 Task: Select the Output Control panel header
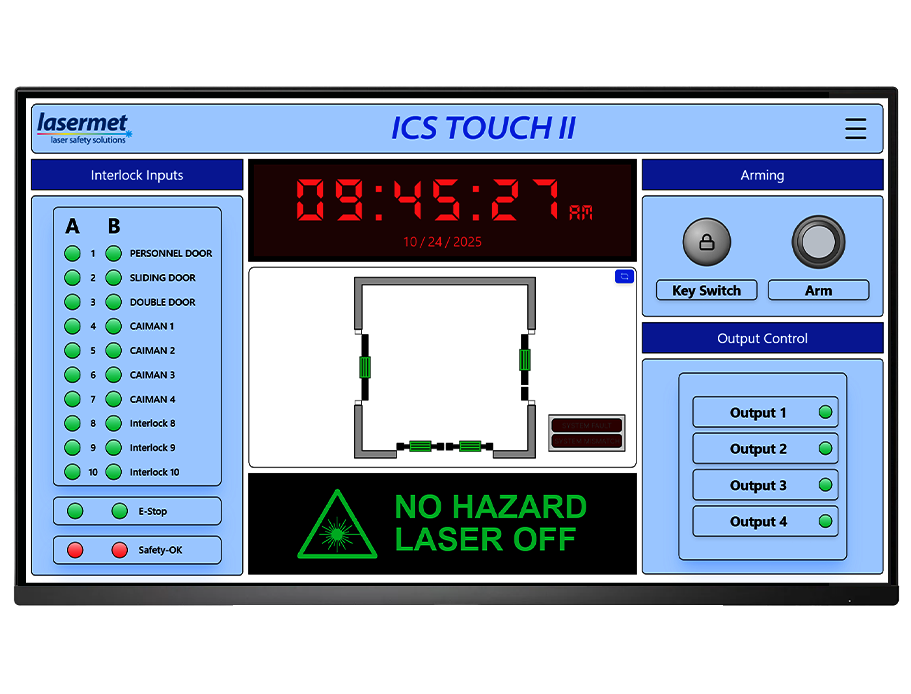[x=762, y=338]
